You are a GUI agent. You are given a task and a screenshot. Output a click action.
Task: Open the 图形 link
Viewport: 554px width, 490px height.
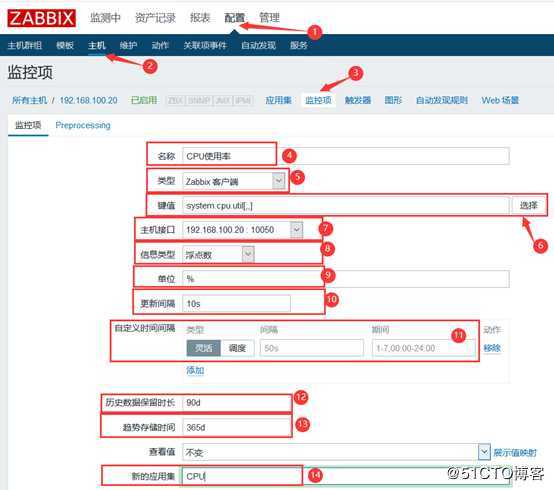tap(393, 100)
